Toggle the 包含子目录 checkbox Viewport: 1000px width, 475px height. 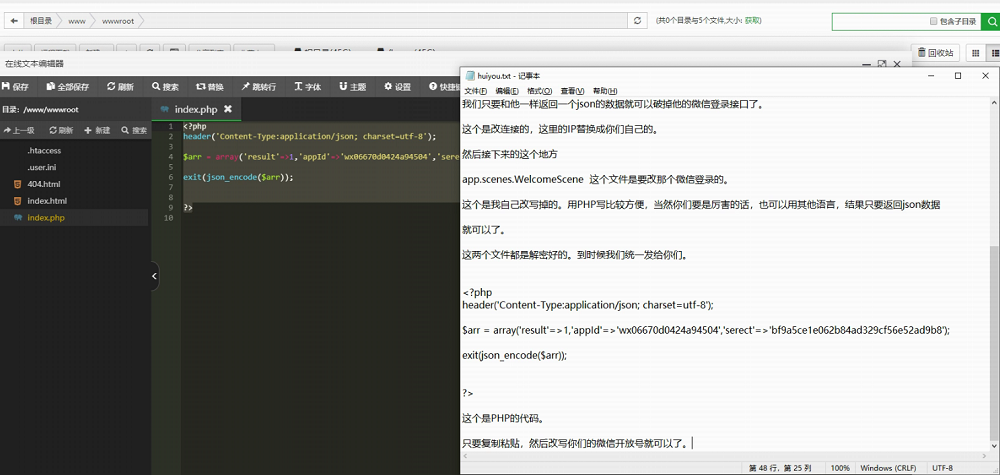[933, 21]
